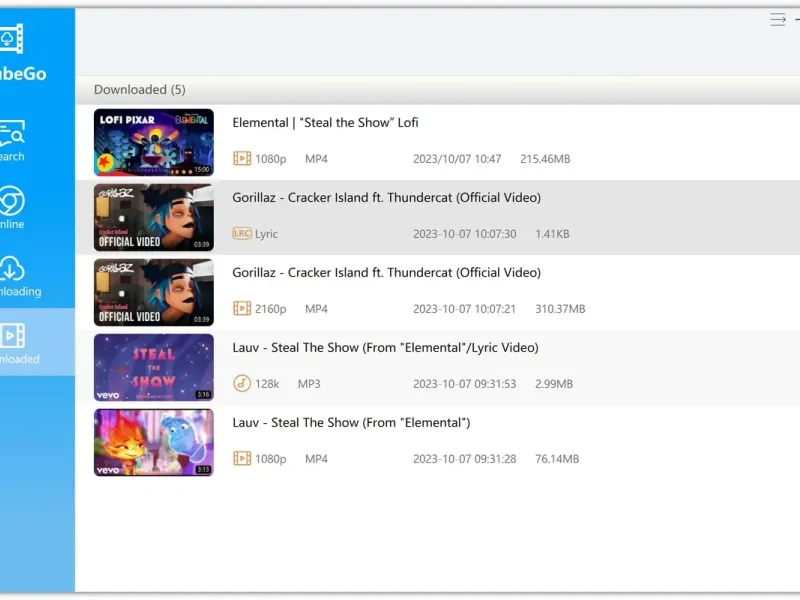Click the 76.14MB file size
The width and height of the screenshot is (800, 600).
[557, 459]
